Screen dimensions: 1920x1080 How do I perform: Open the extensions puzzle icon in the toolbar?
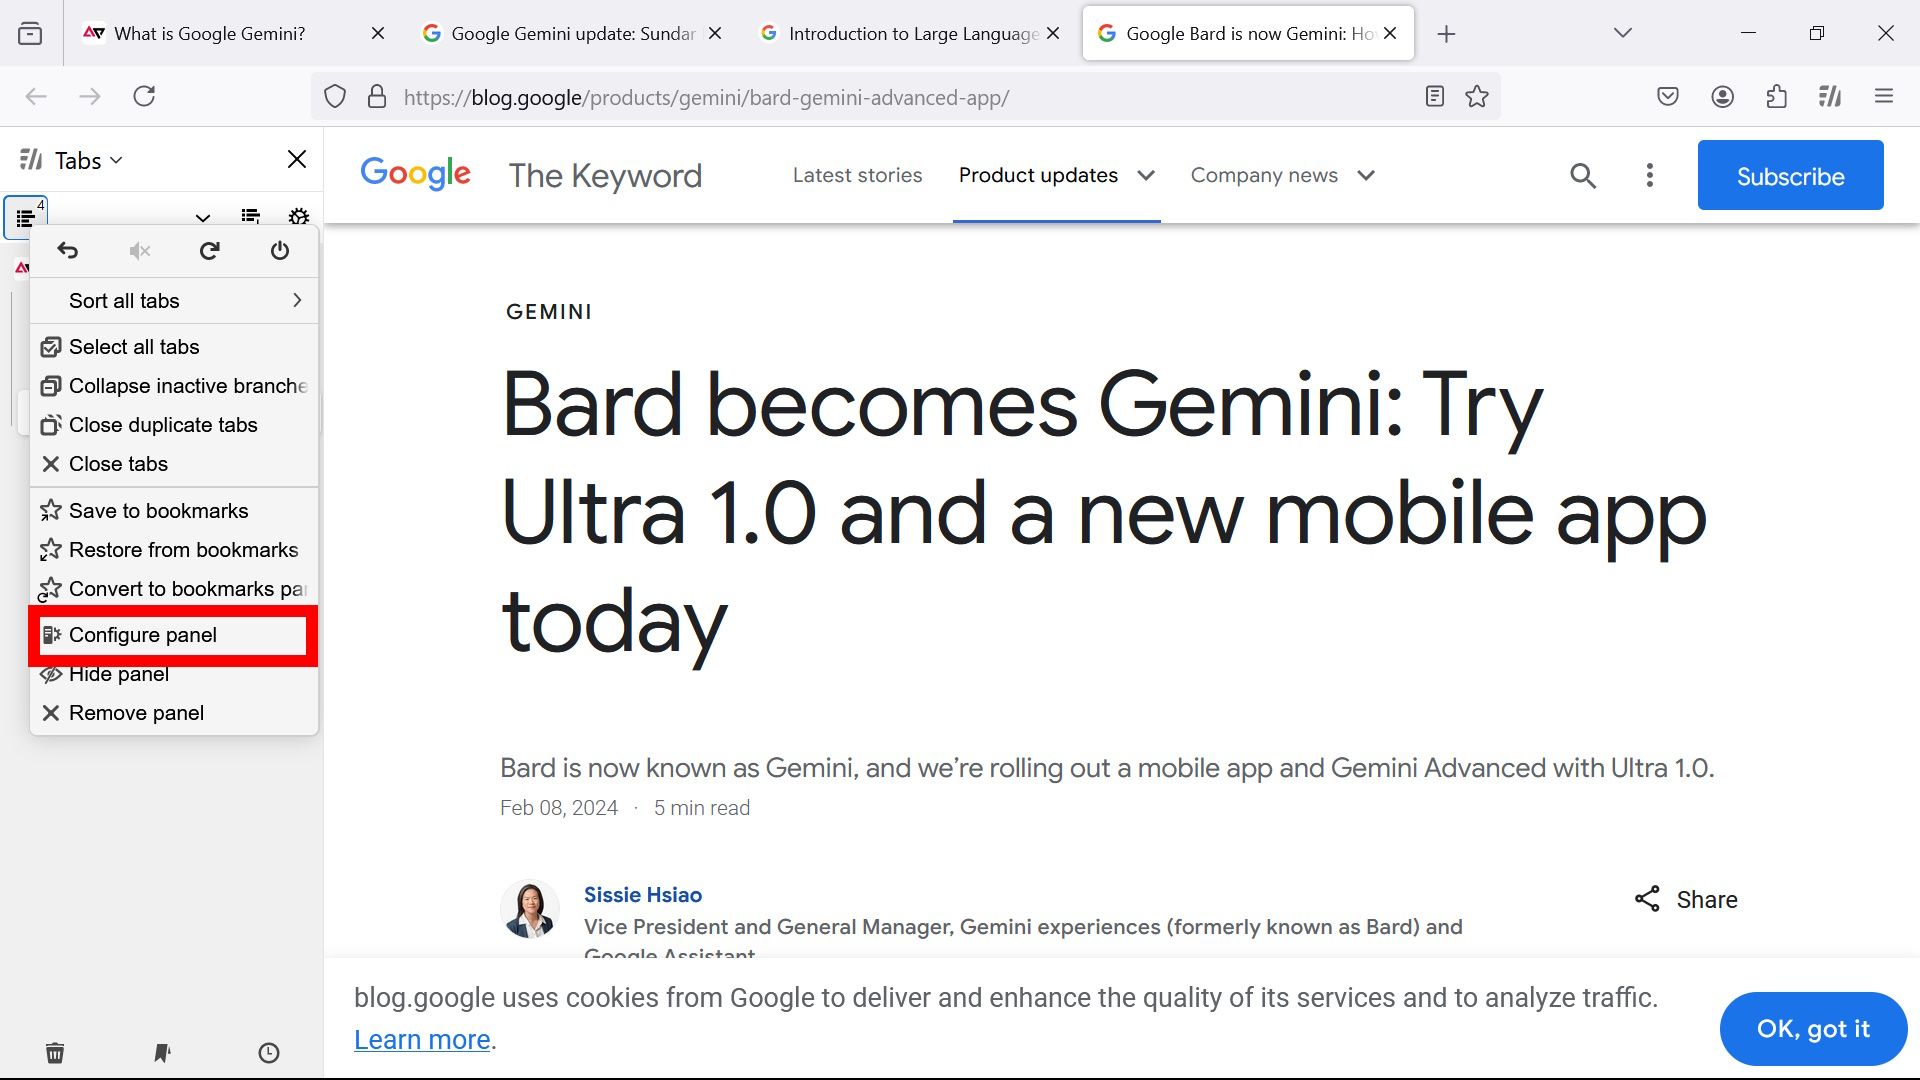(x=1777, y=96)
